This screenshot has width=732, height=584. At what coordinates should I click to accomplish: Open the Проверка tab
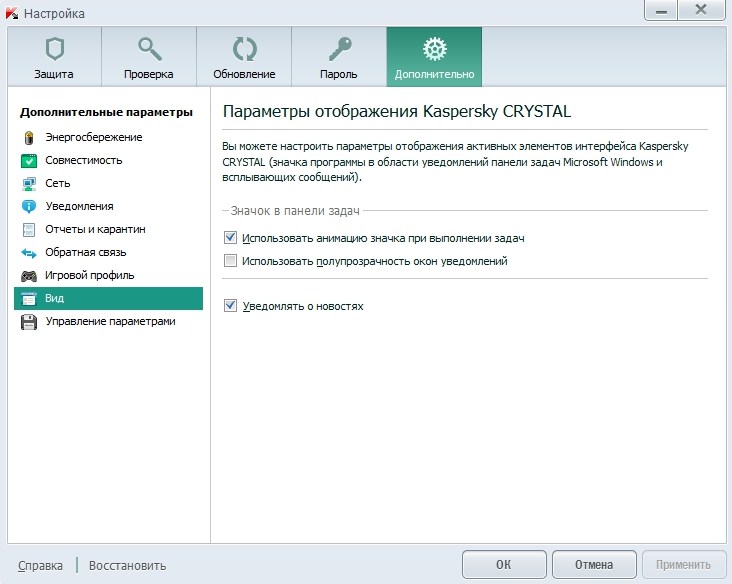tap(148, 57)
